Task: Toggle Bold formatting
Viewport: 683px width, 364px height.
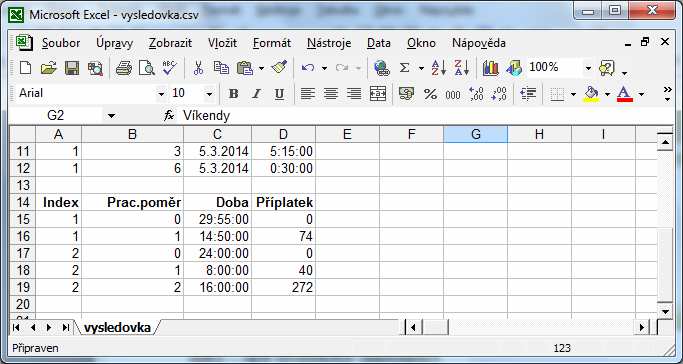Action: coord(233,94)
